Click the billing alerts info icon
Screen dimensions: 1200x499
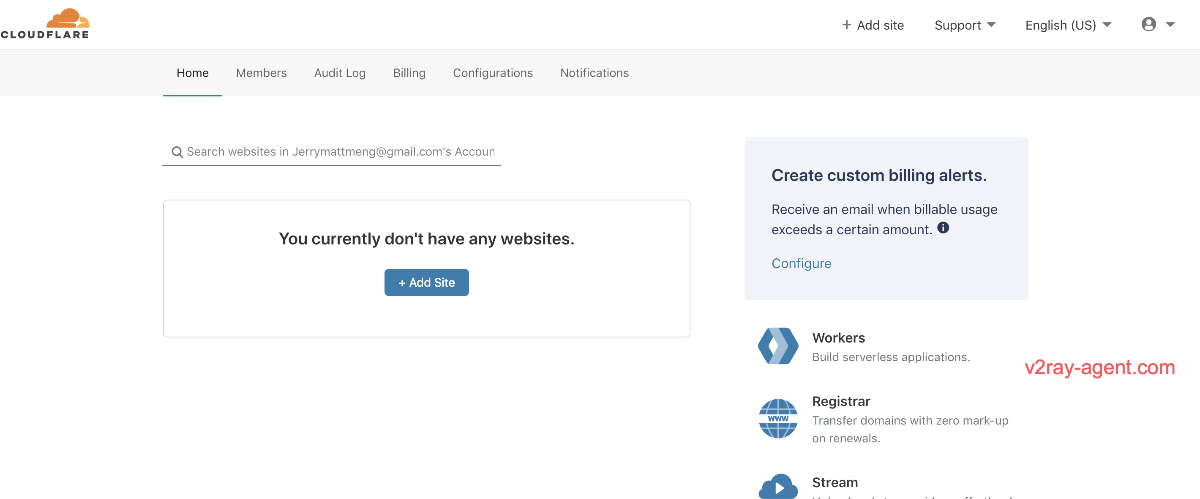[943, 228]
